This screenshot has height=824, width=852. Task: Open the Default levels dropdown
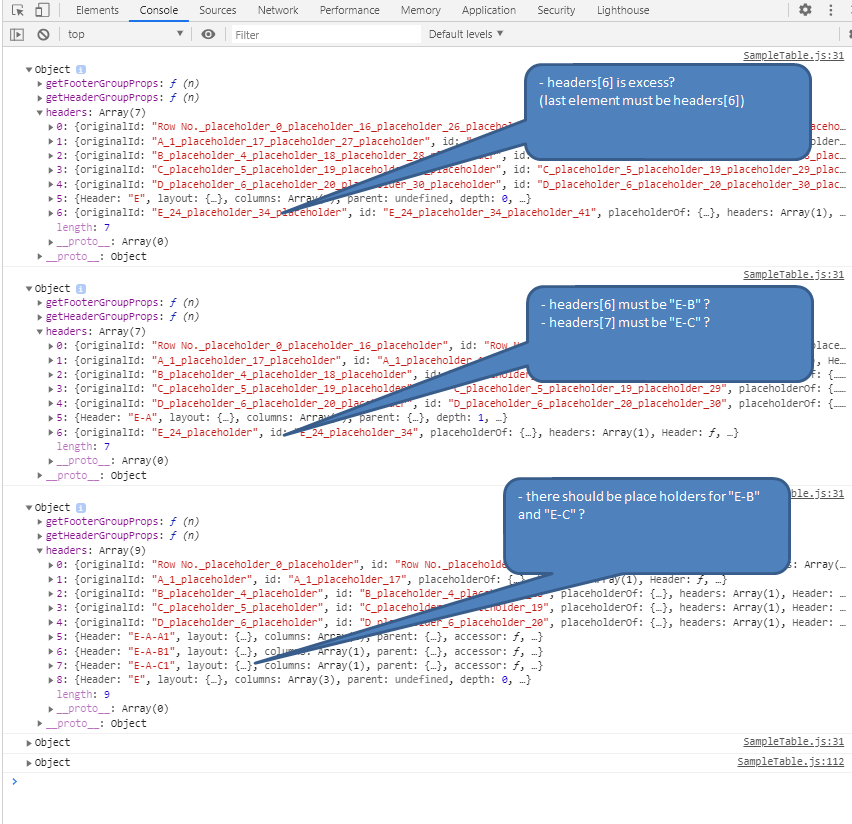point(466,34)
